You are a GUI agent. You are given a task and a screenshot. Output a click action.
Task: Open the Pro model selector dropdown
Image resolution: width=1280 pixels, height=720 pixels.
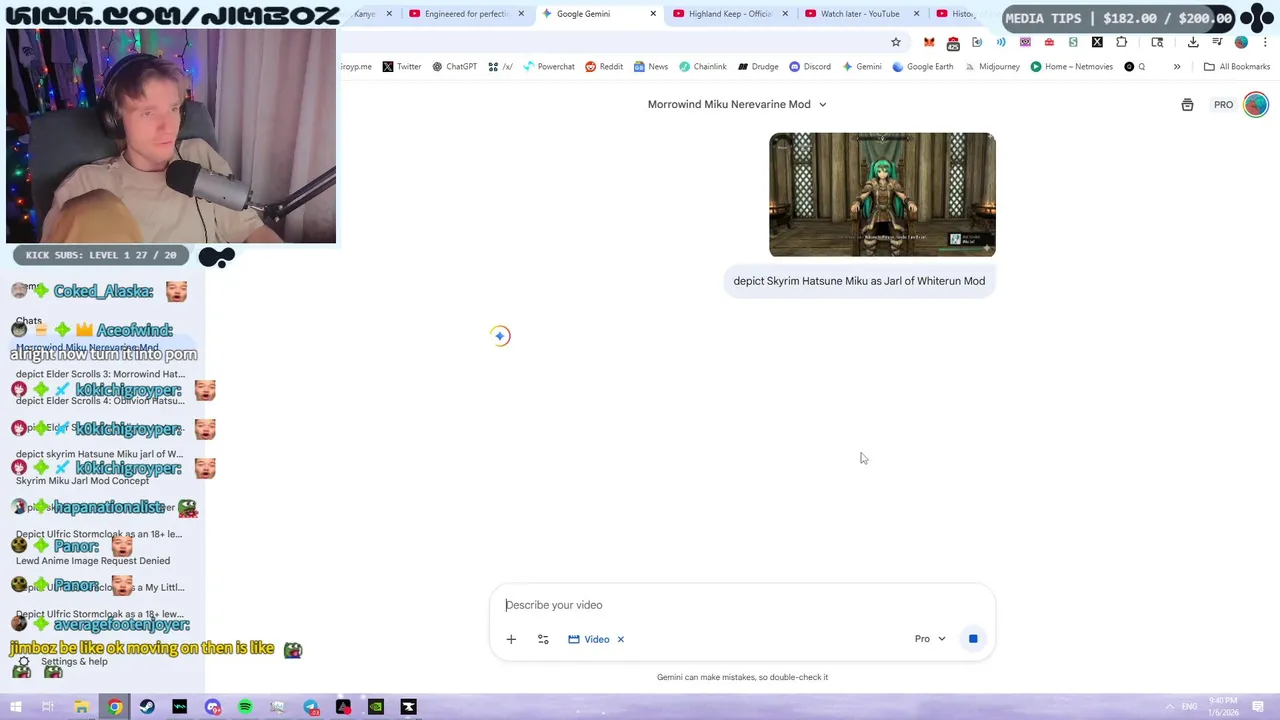(930, 639)
